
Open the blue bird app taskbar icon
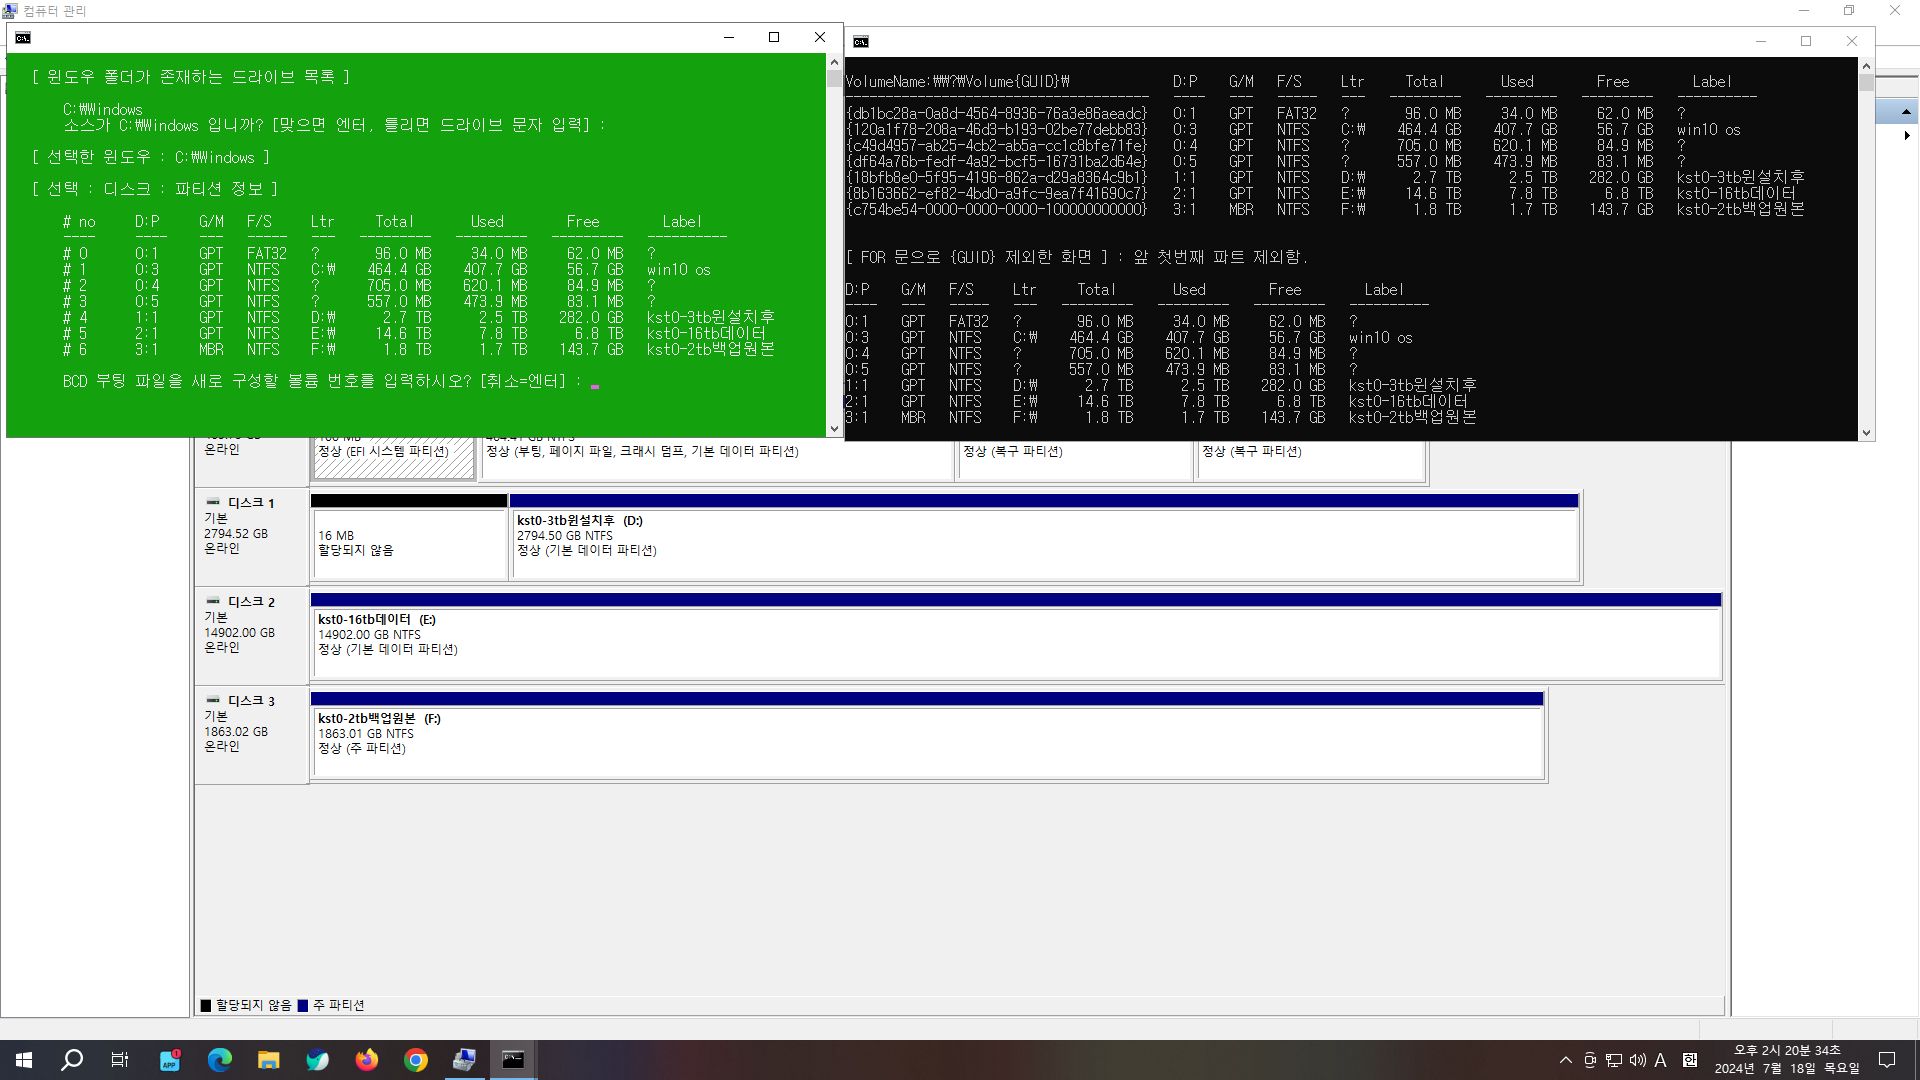317,1060
